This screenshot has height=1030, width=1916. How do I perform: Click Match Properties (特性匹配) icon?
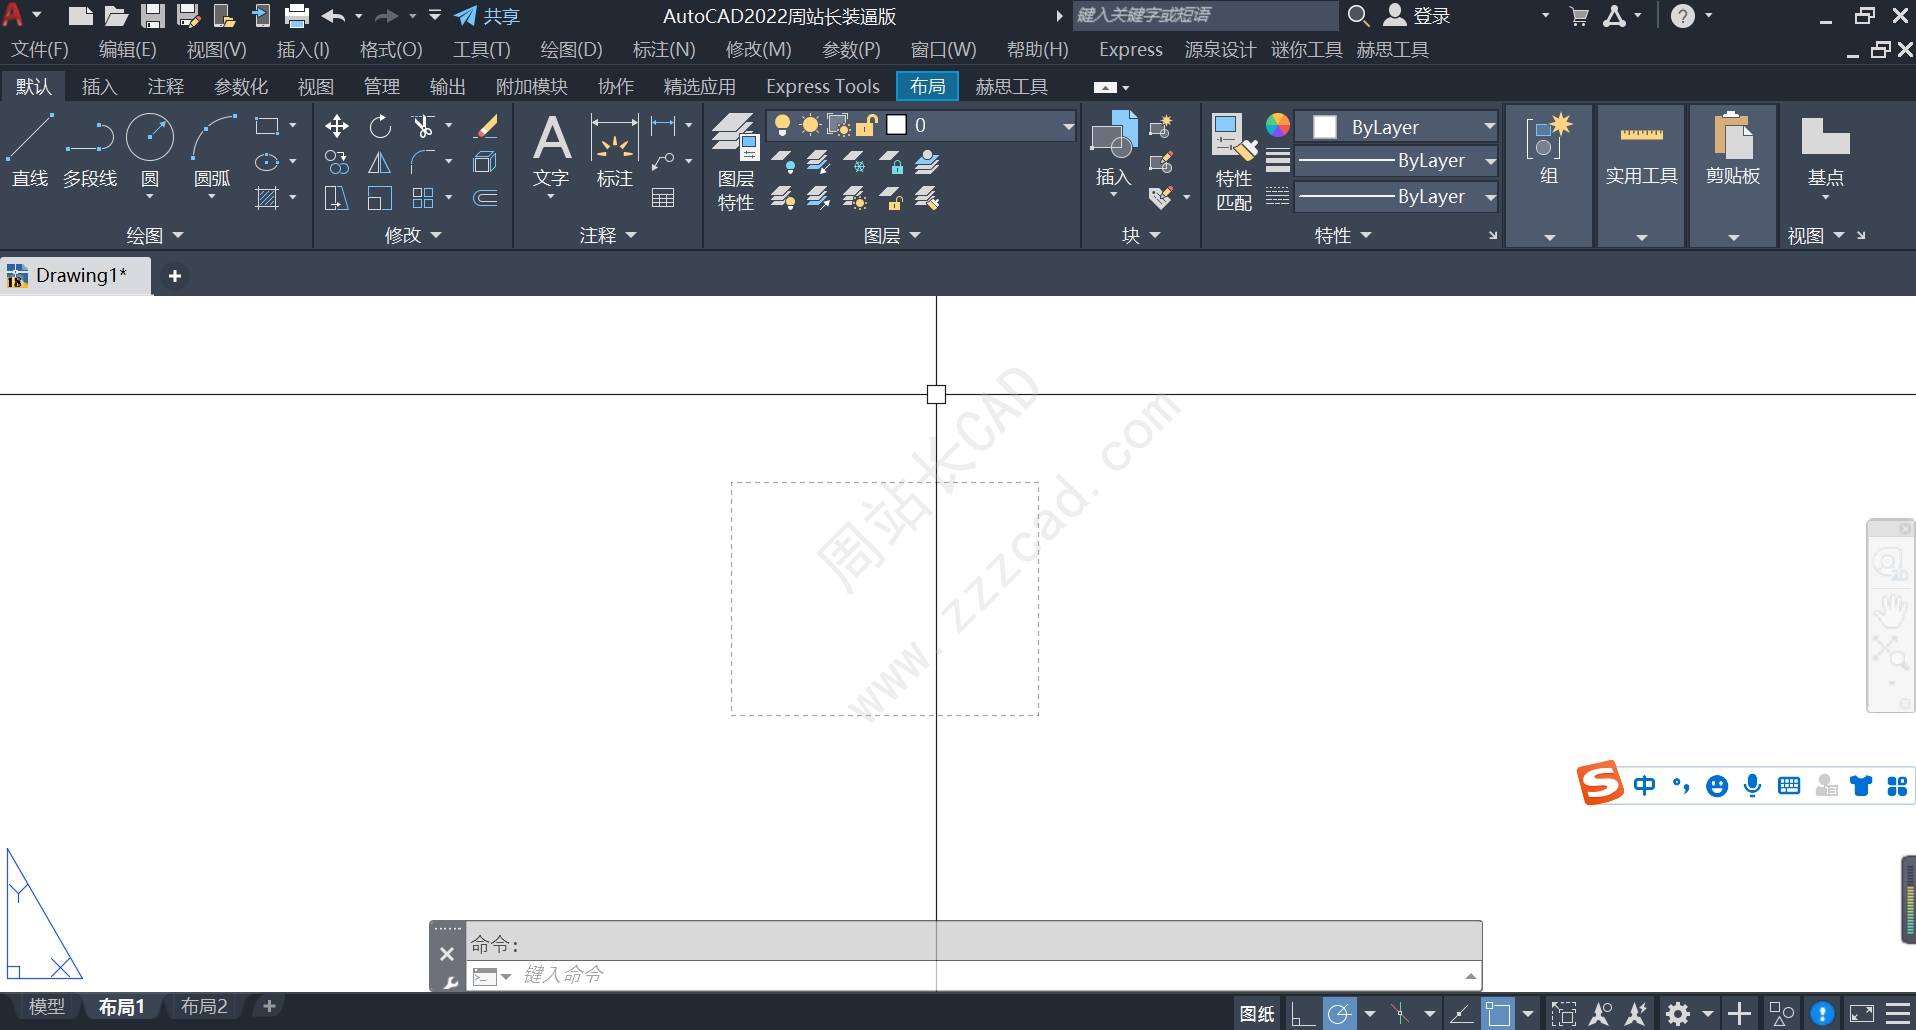tap(1233, 160)
